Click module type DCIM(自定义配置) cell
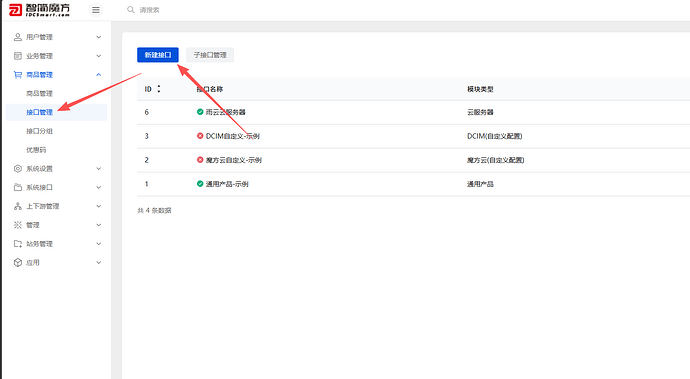 point(495,136)
